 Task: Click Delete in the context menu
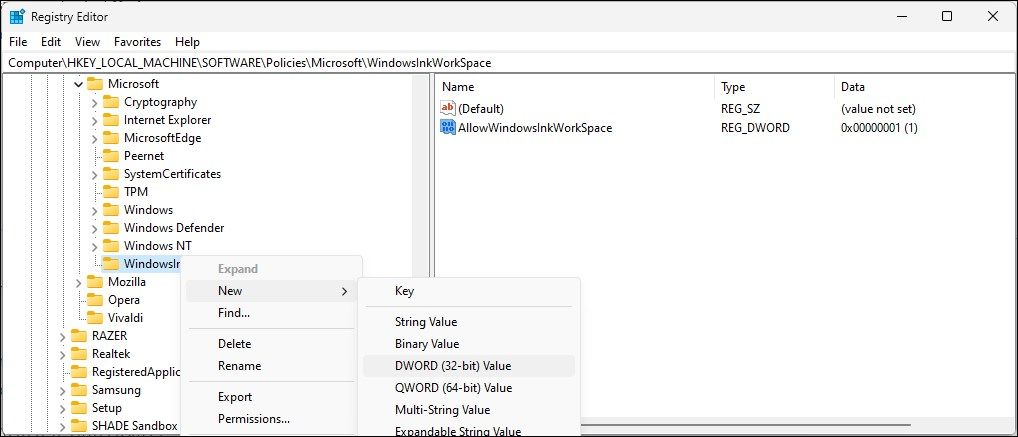click(271, 344)
